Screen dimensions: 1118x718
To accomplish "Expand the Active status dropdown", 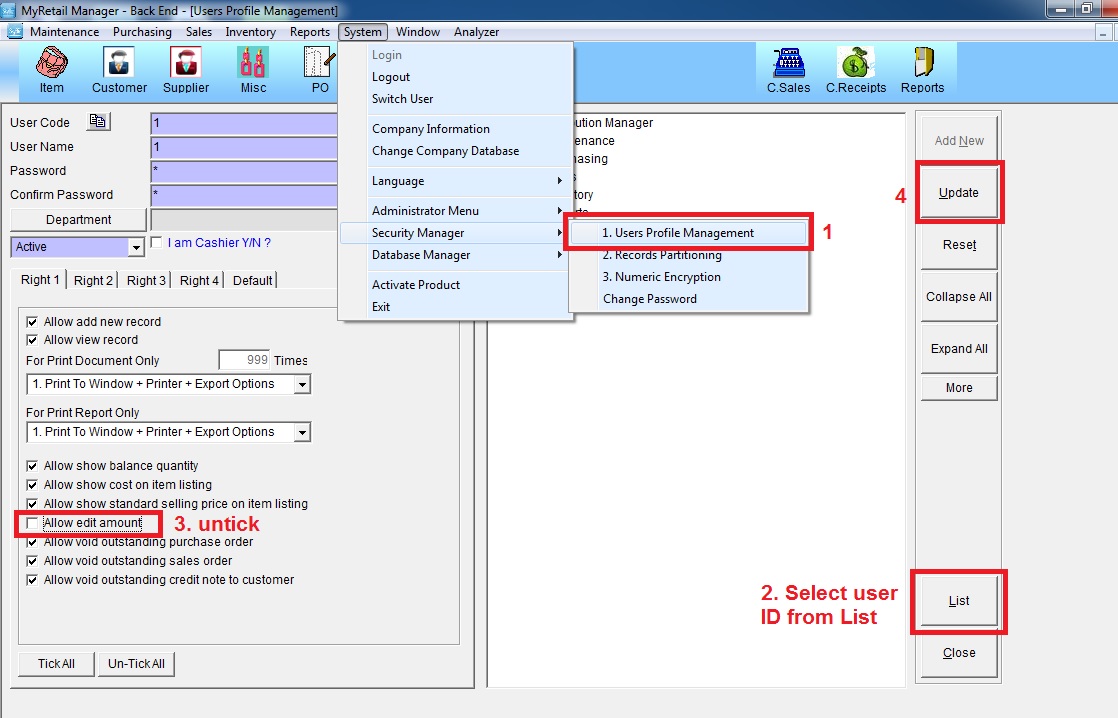I will 136,247.
